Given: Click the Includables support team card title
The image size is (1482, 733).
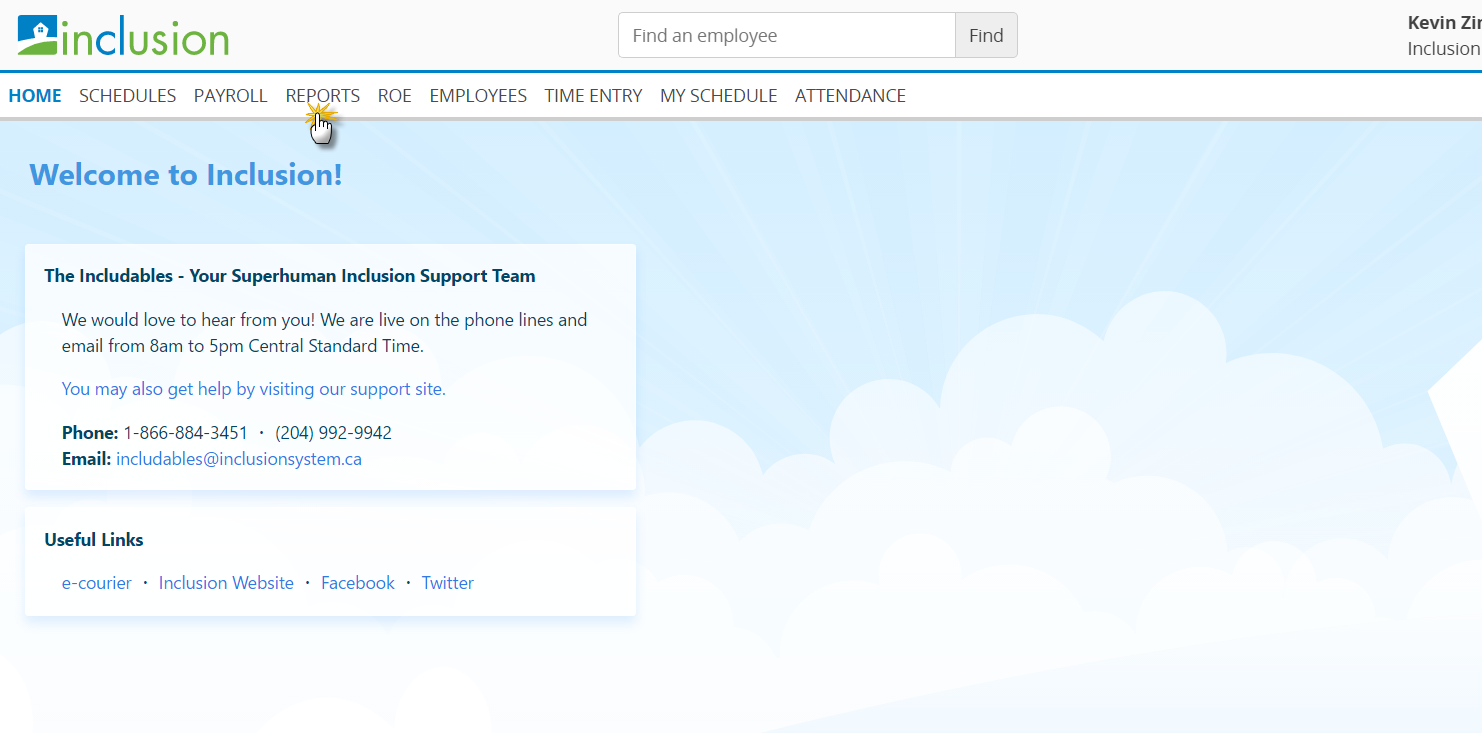Looking at the screenshot, I should (290, 276).
